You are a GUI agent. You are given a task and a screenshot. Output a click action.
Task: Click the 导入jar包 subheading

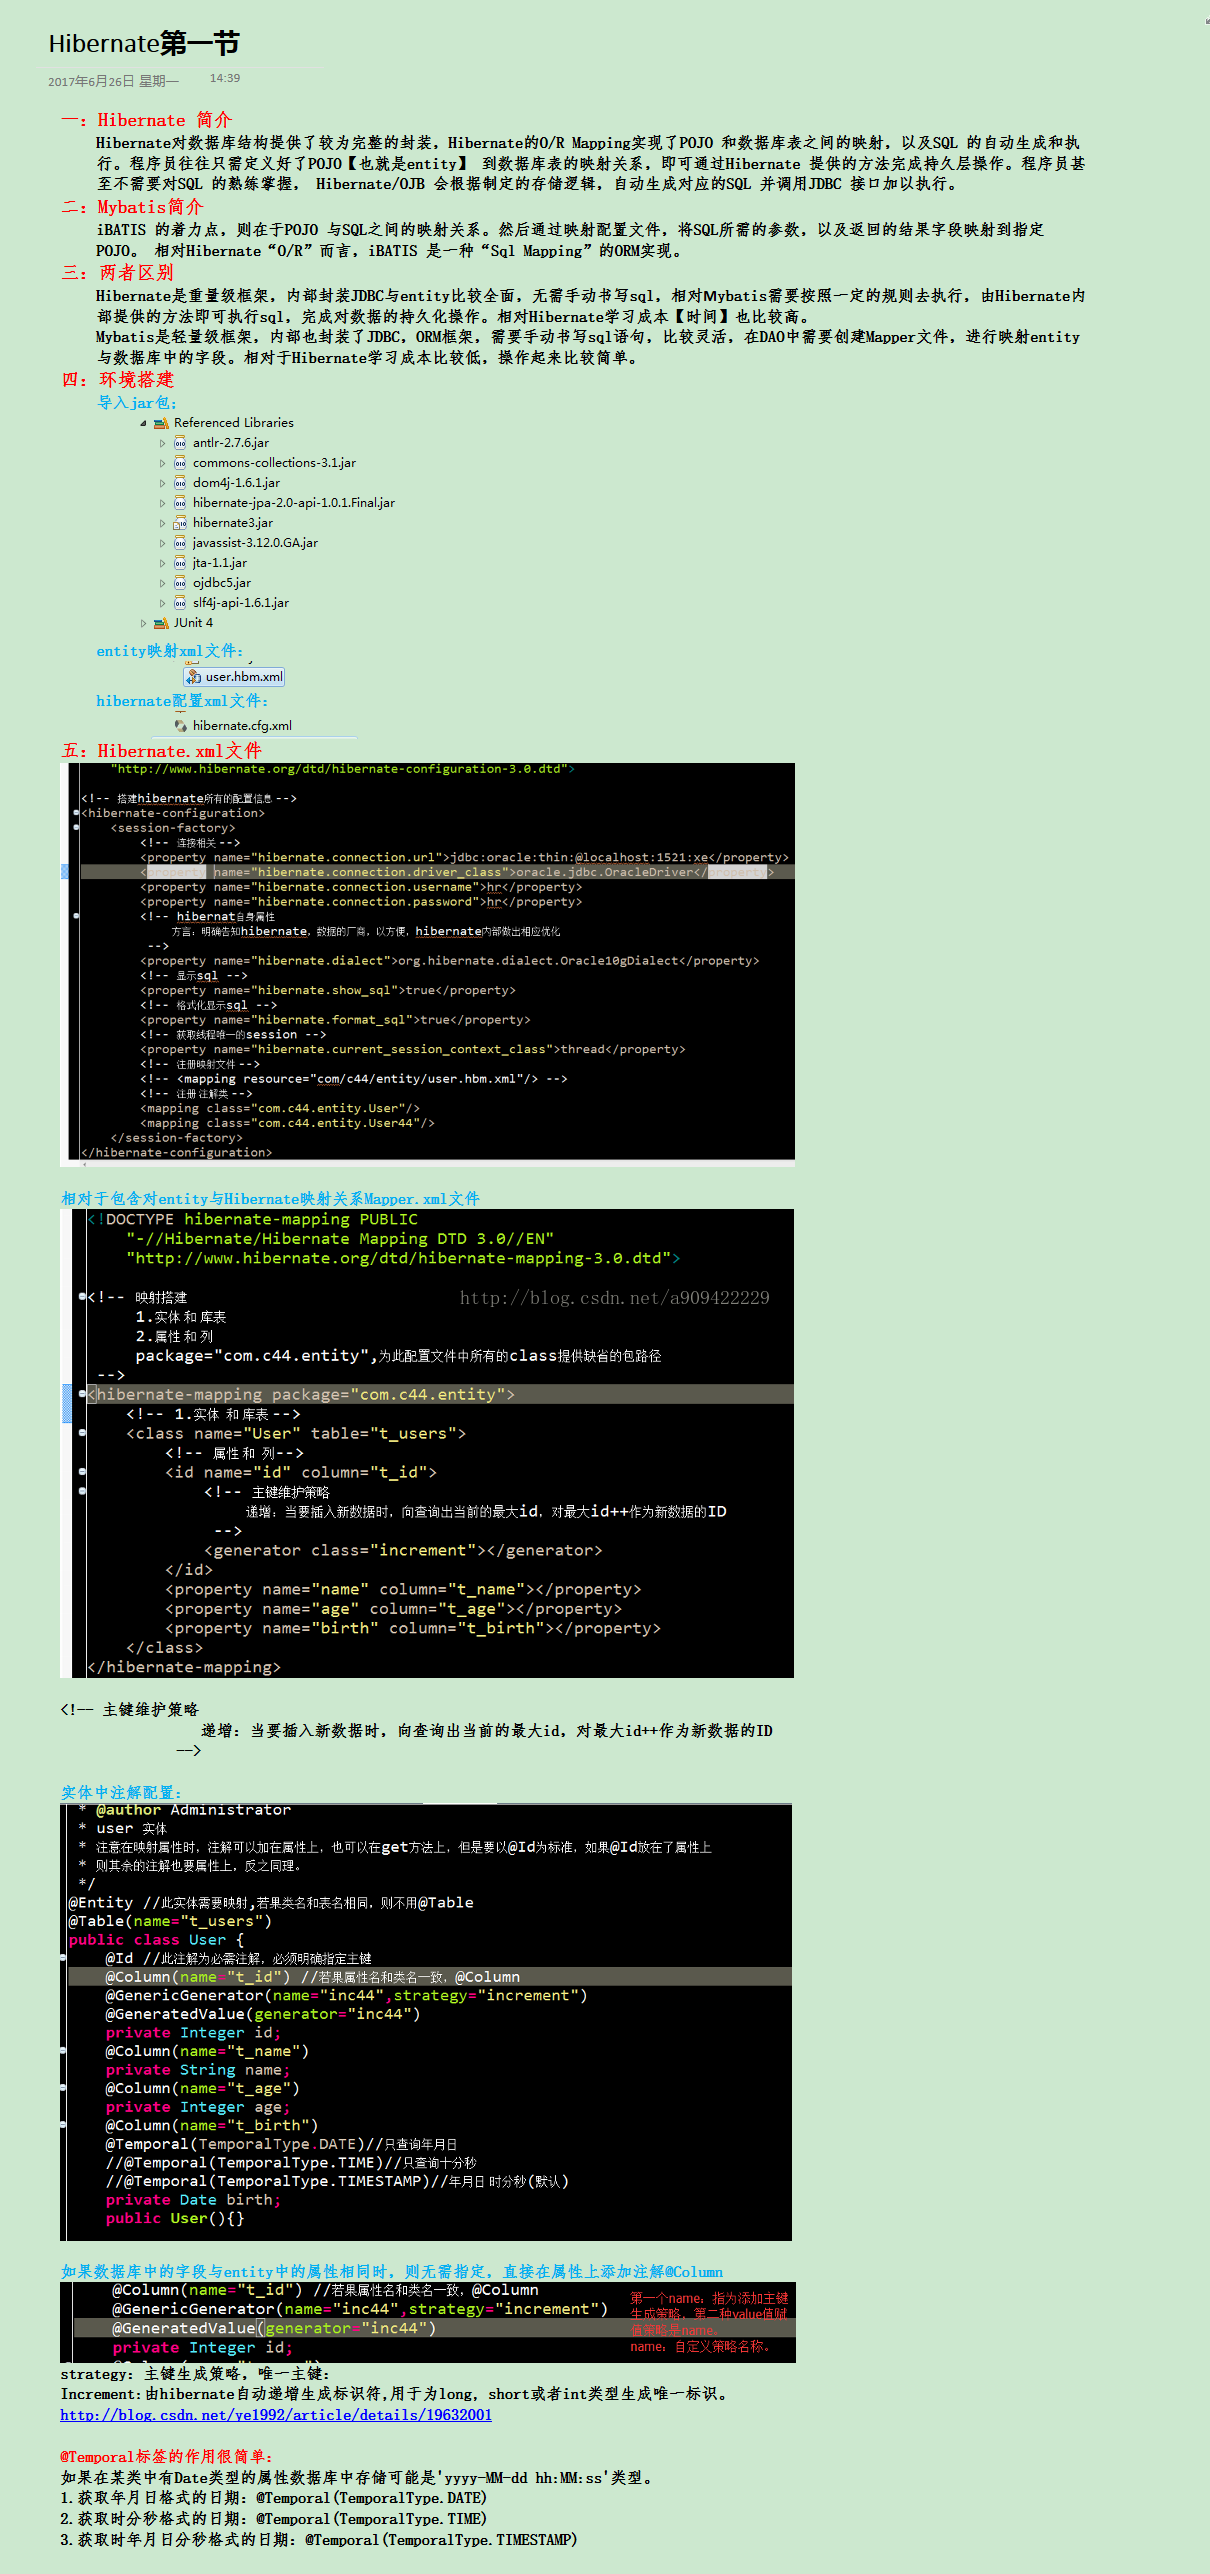pos(137,403)
